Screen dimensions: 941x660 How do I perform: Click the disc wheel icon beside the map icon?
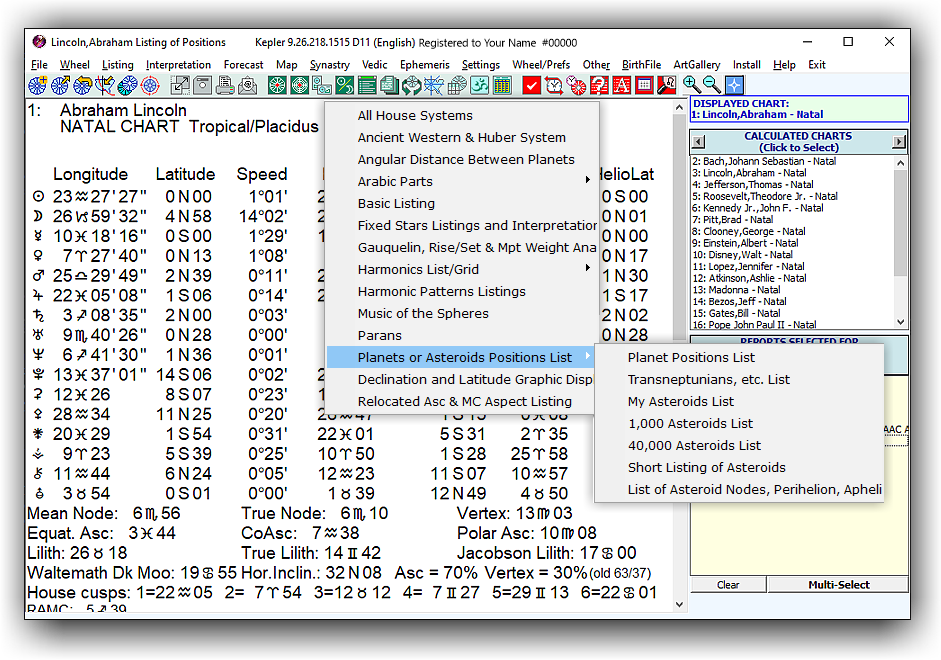(127, 86)
